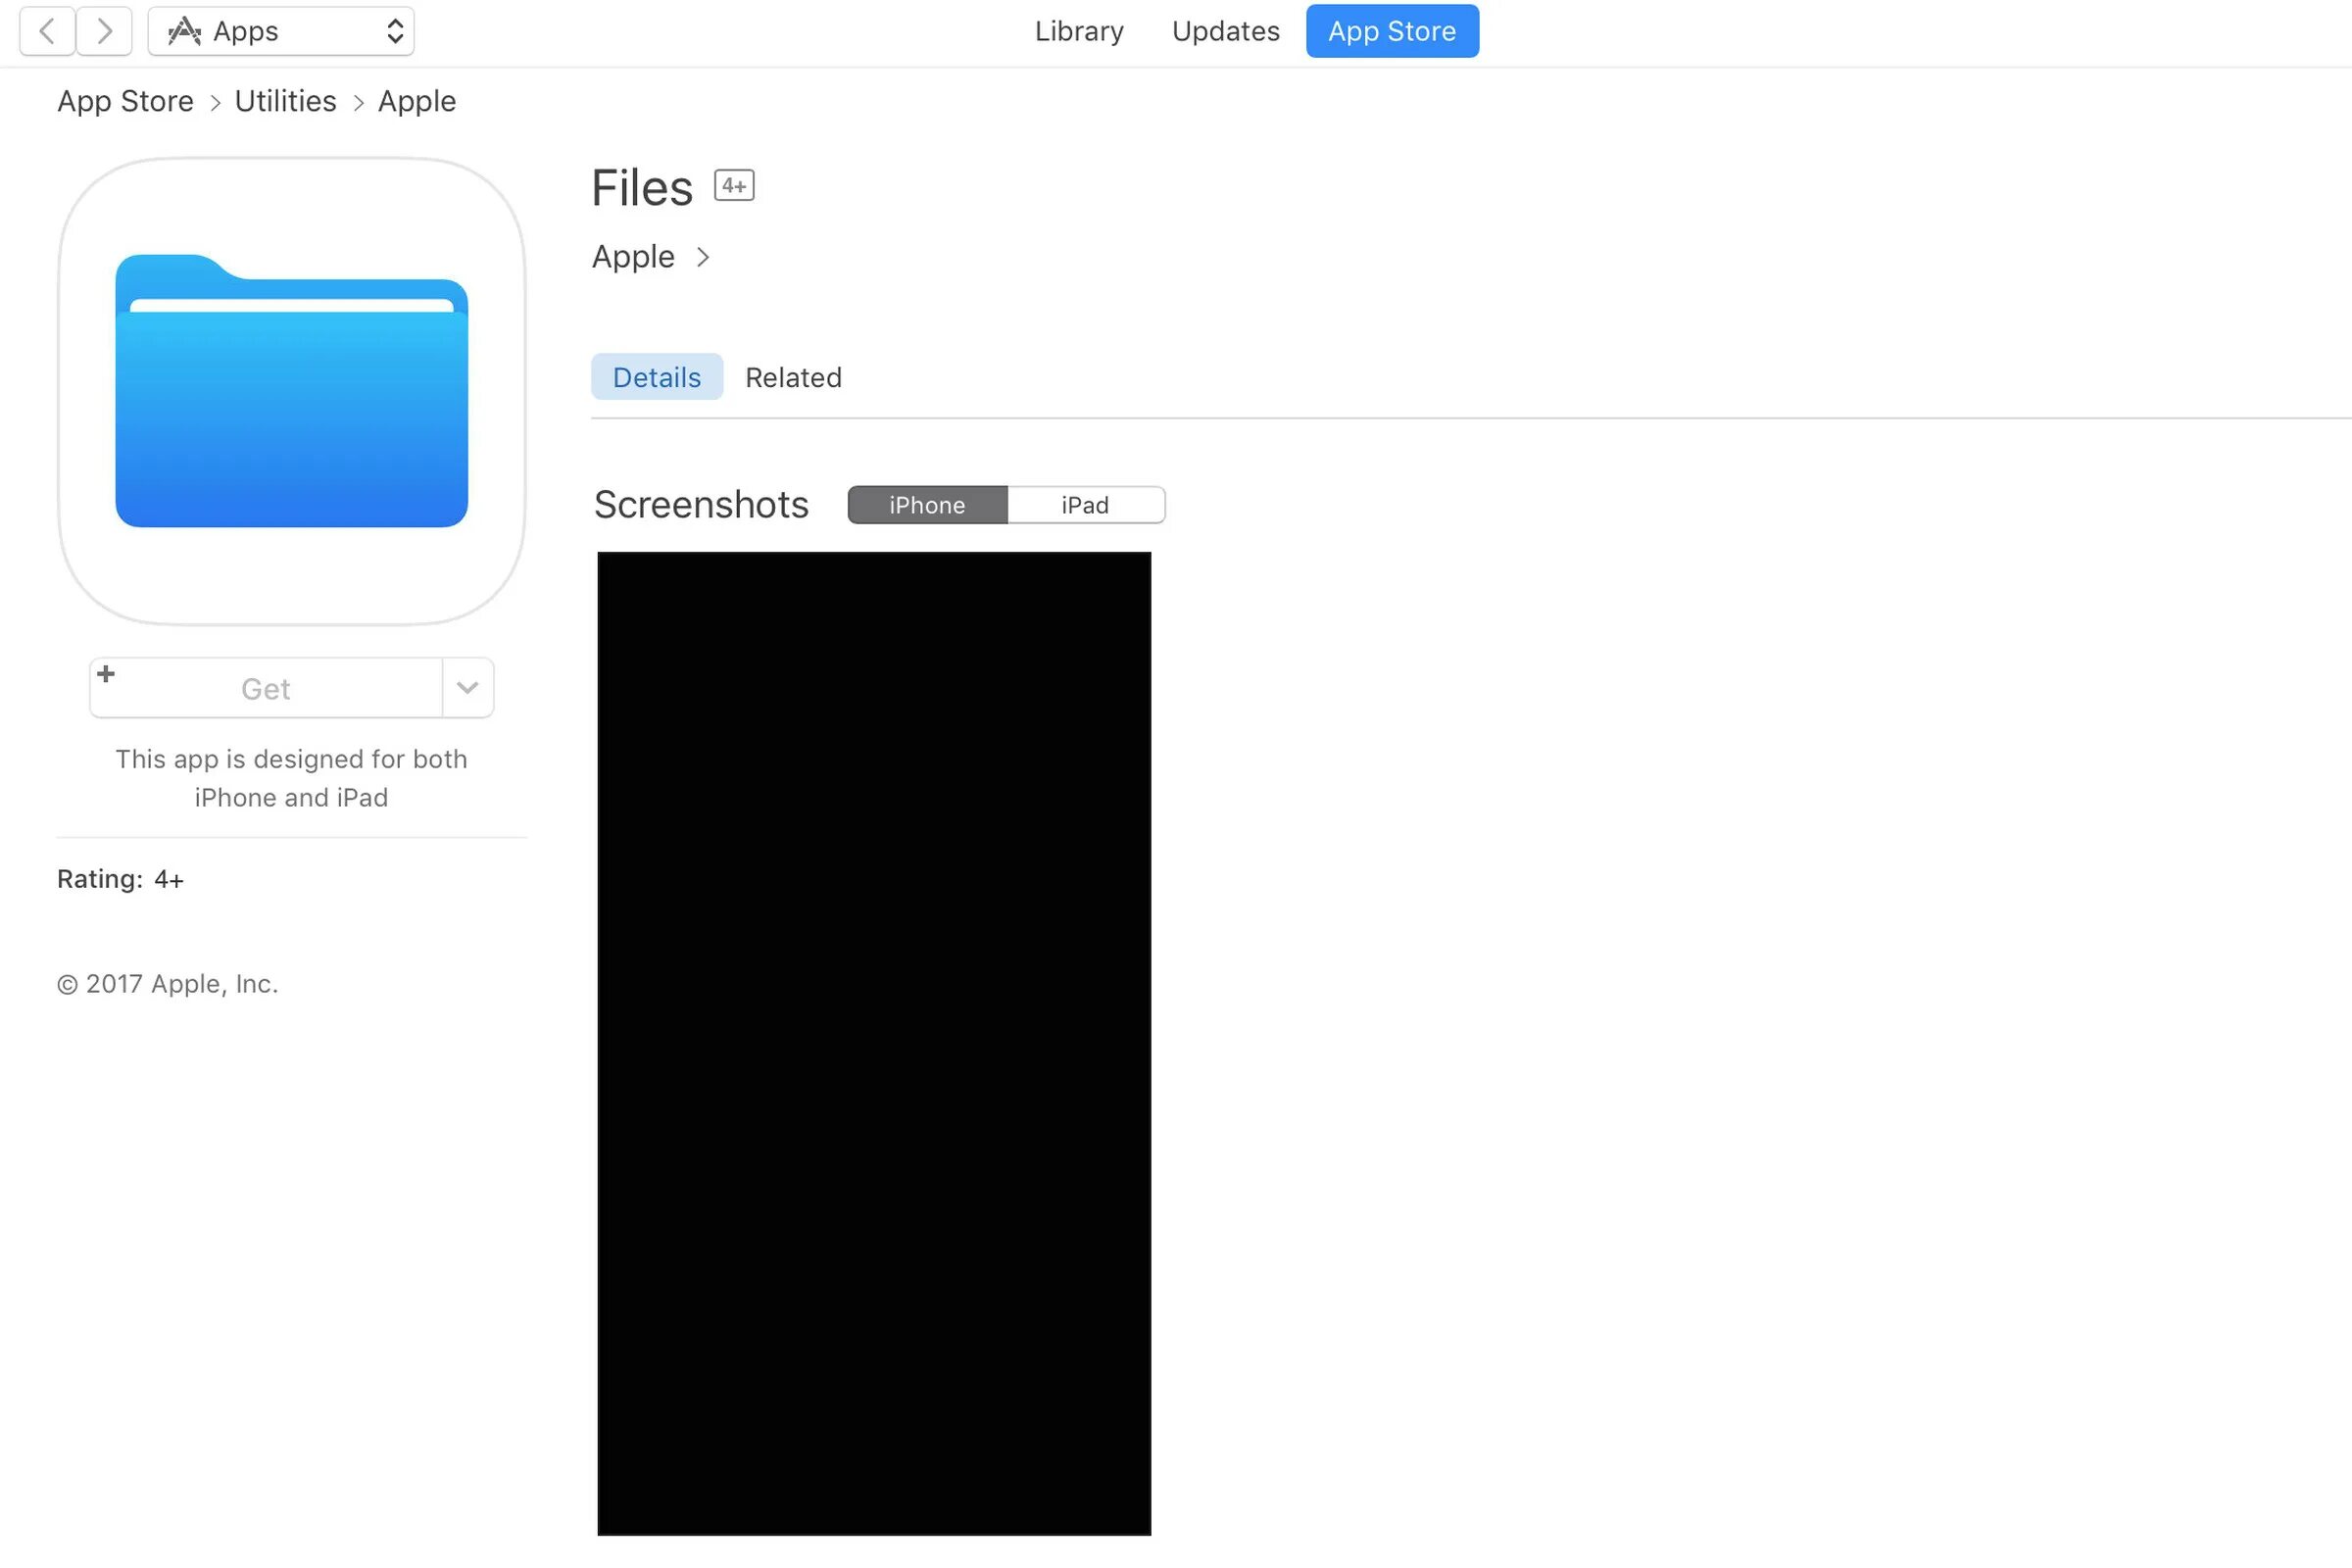Toggle Details tab selection

point(658,376)
